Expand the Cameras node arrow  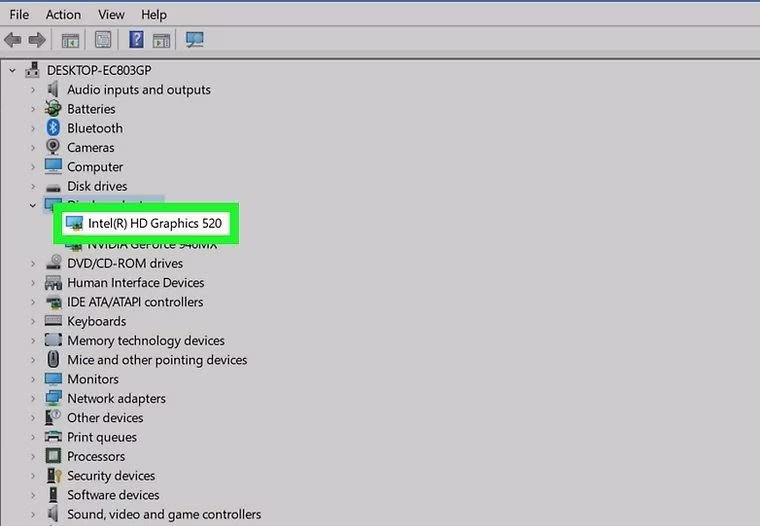32,147
